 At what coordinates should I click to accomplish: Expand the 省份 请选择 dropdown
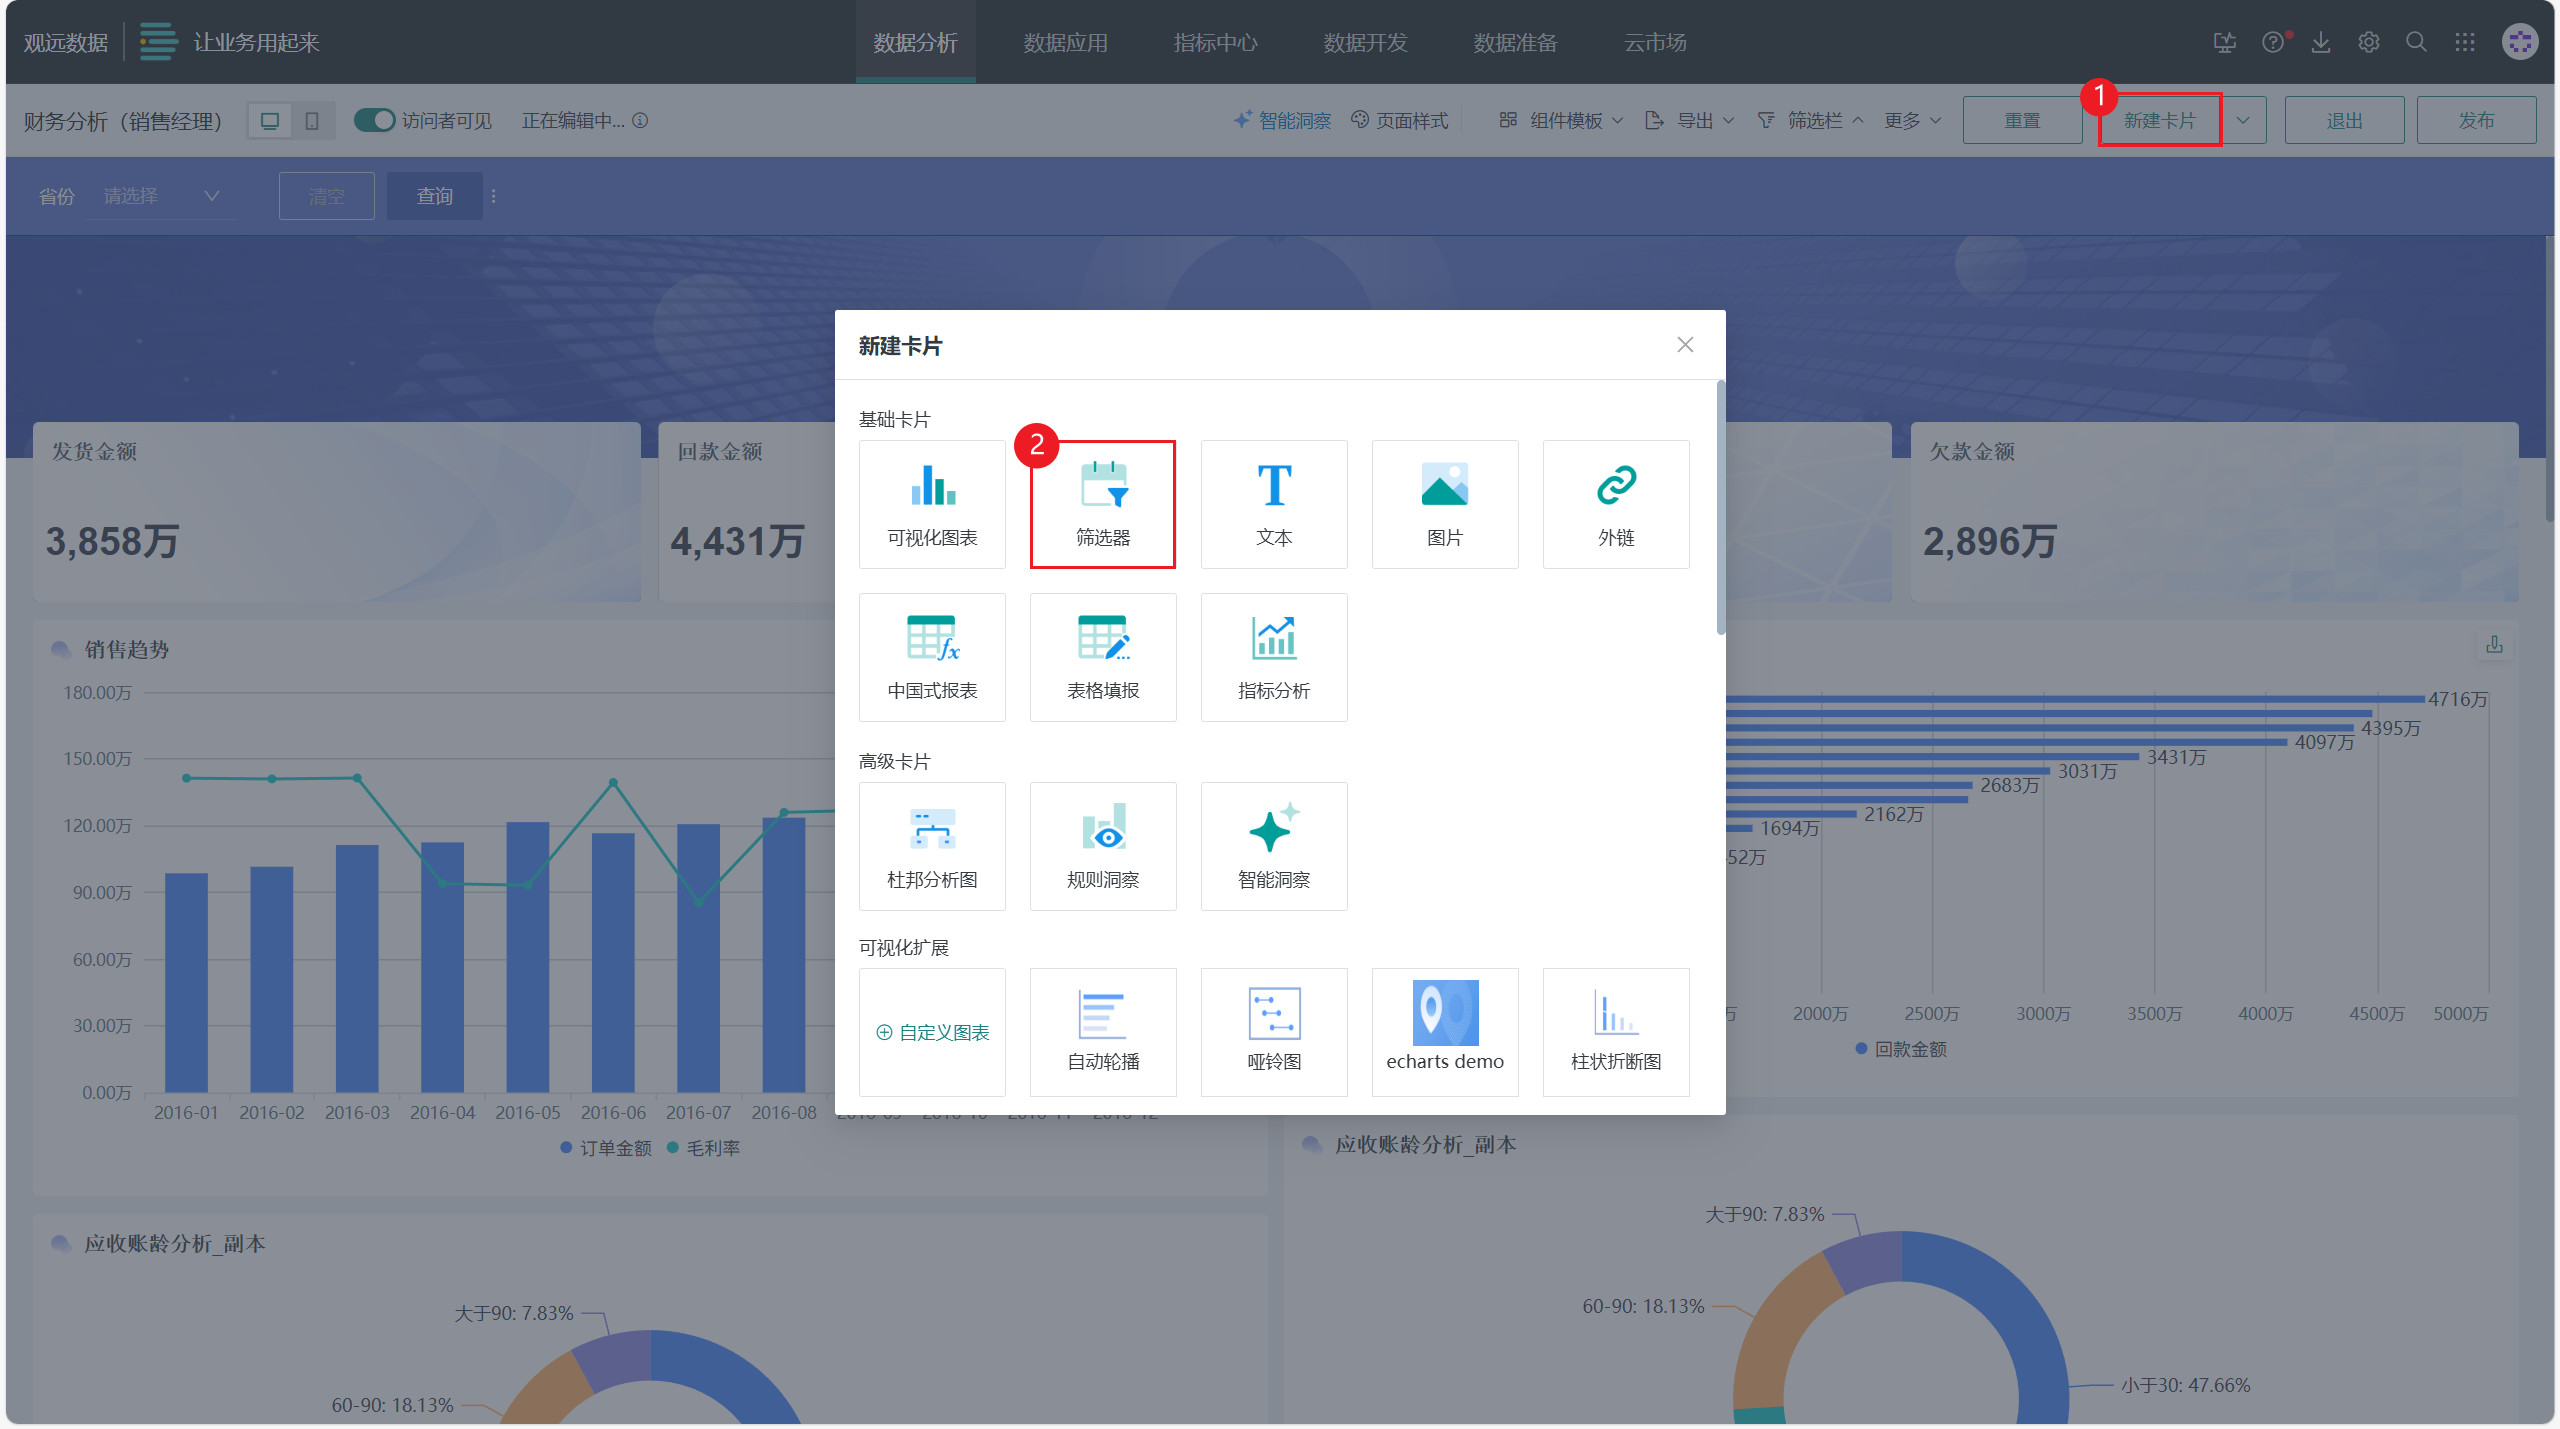pyautogui.click(x=162, y=196)
